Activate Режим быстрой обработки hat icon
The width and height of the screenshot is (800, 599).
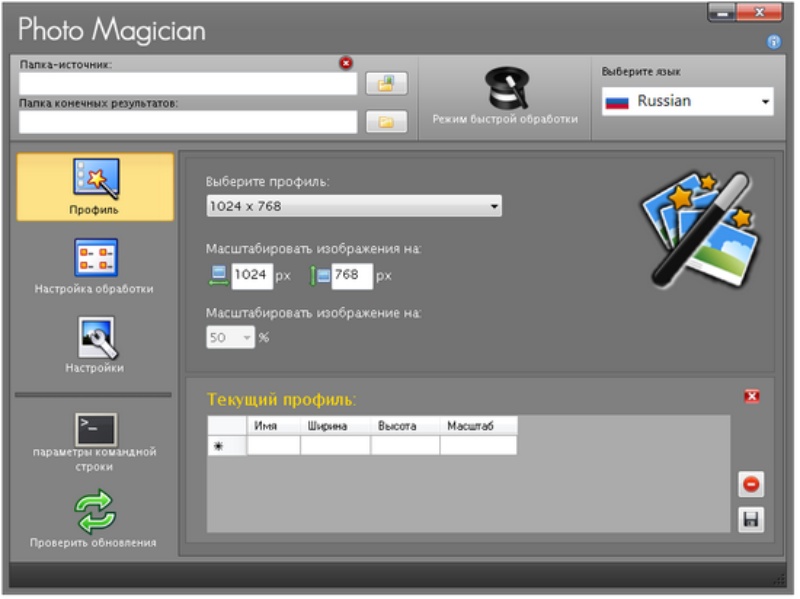[504, 90]
